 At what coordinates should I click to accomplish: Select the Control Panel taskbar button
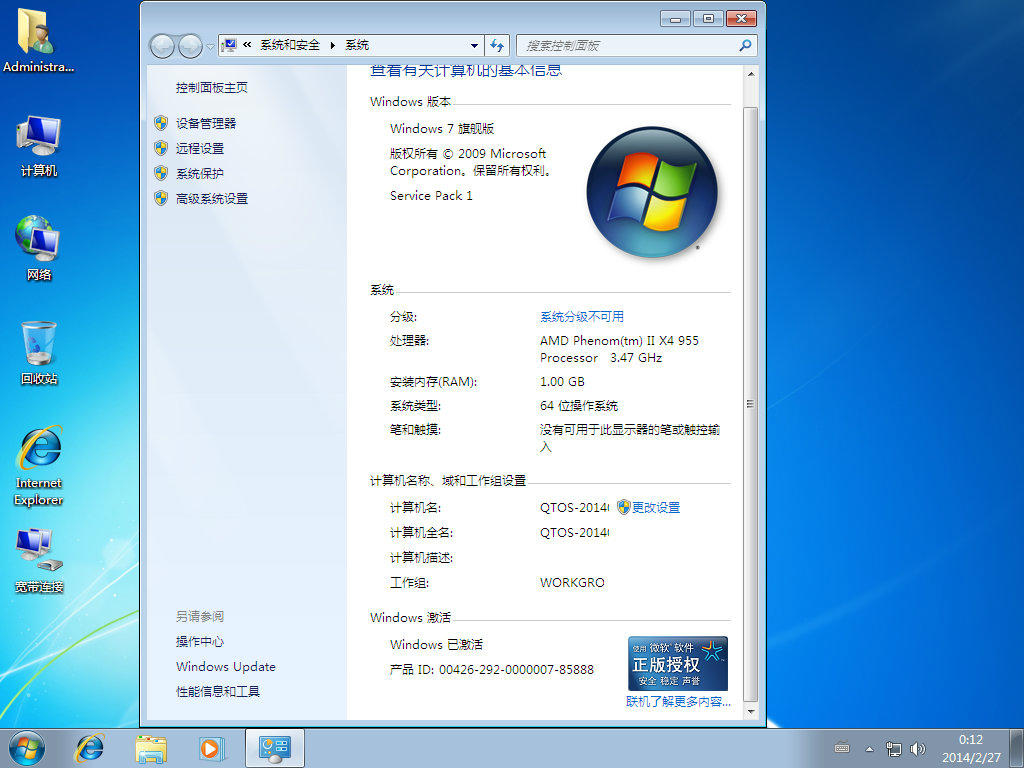click(274, 748)
